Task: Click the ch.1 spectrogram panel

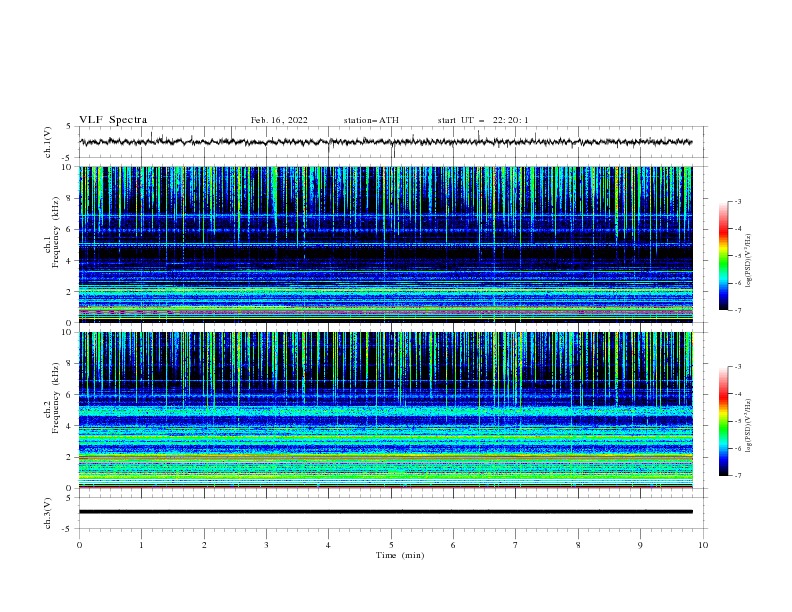Action: [386, 244]
